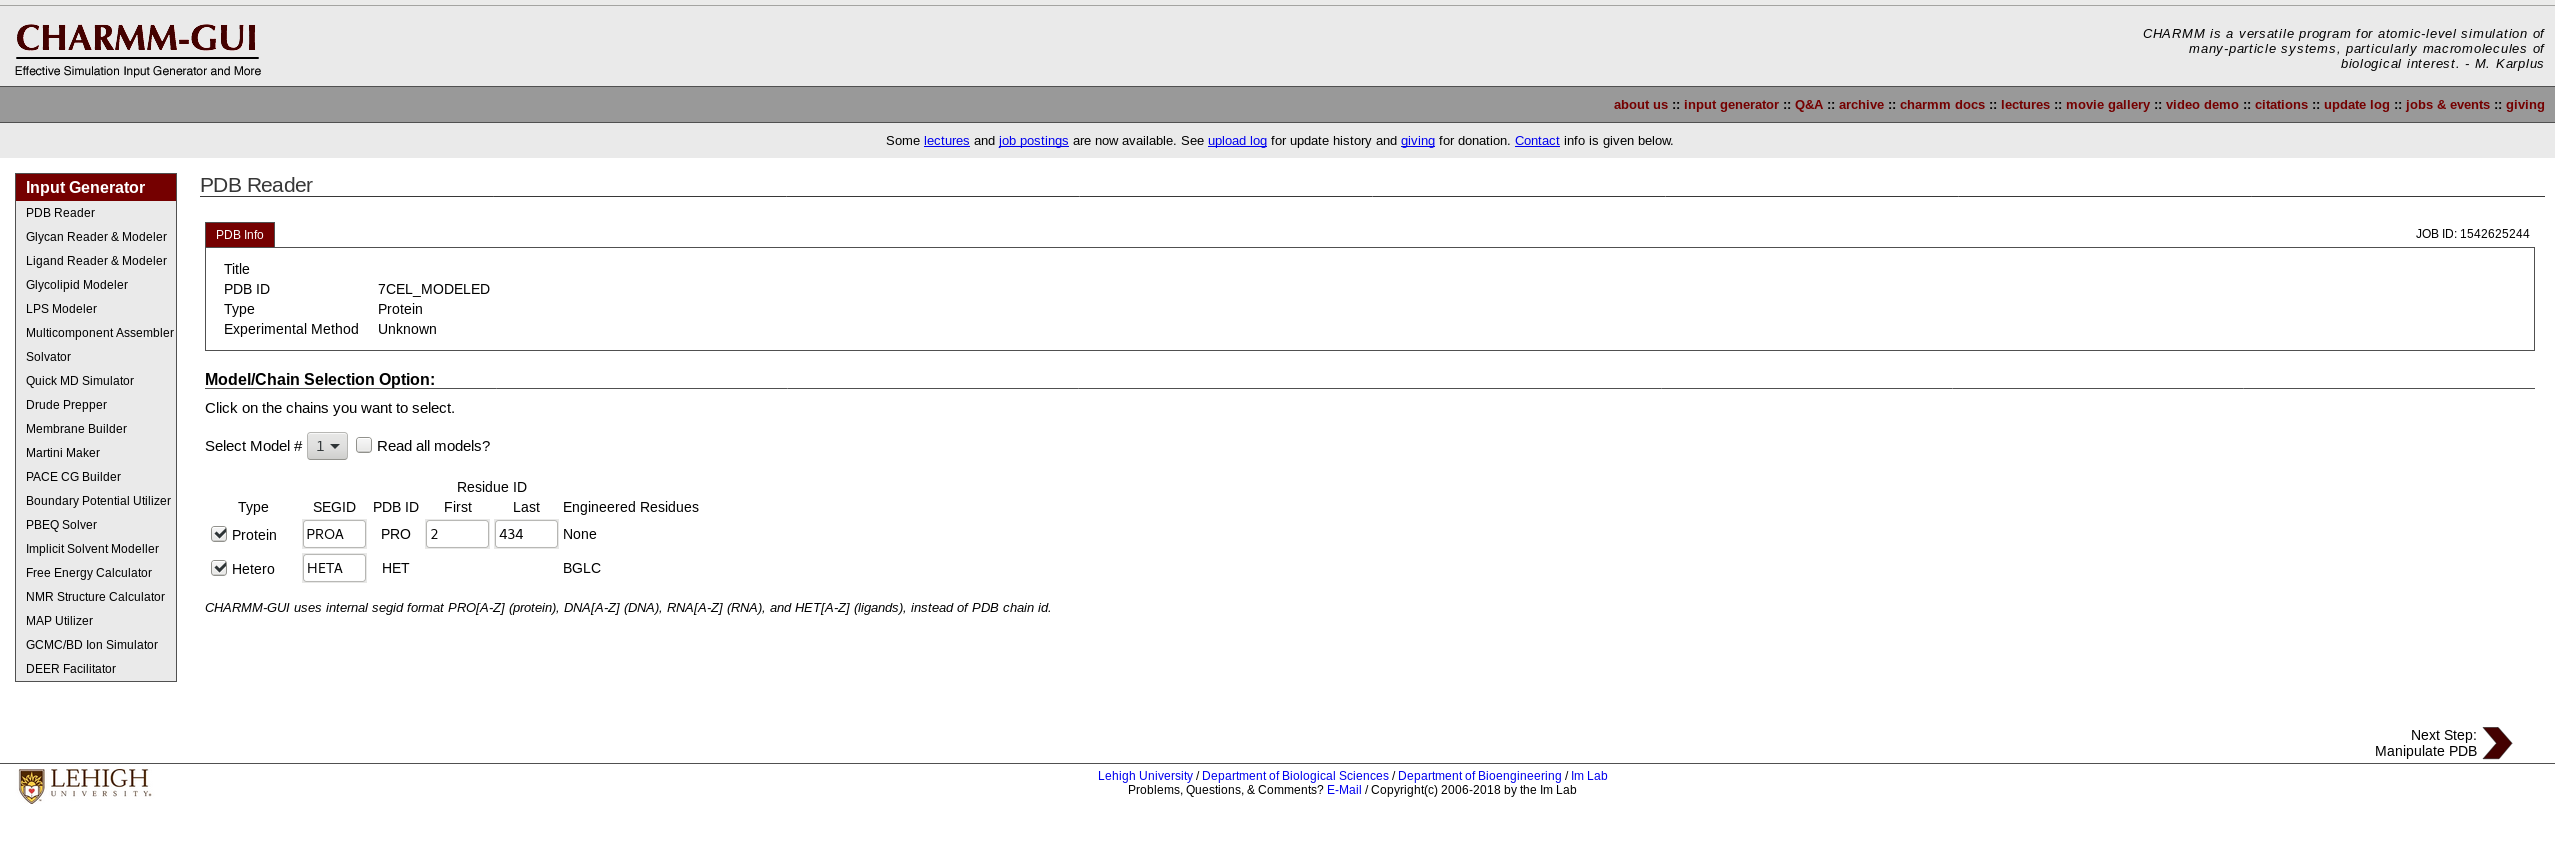
Task: Select Boundary Potential Utilizer in sidebar
Action: pyautogui.click(x=96, y=501)
